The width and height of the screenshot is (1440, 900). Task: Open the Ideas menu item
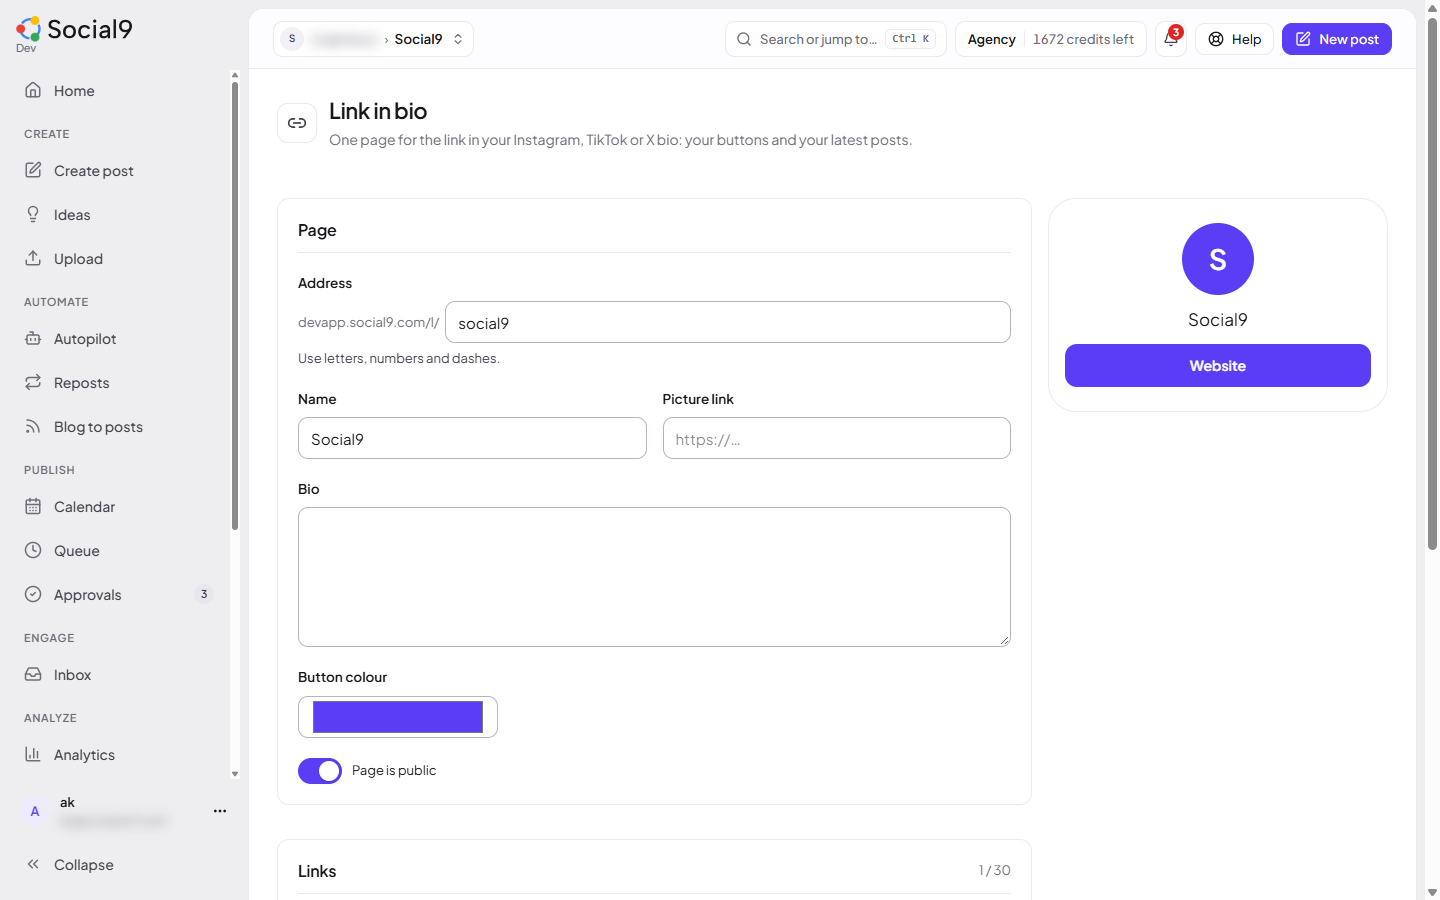119,215
